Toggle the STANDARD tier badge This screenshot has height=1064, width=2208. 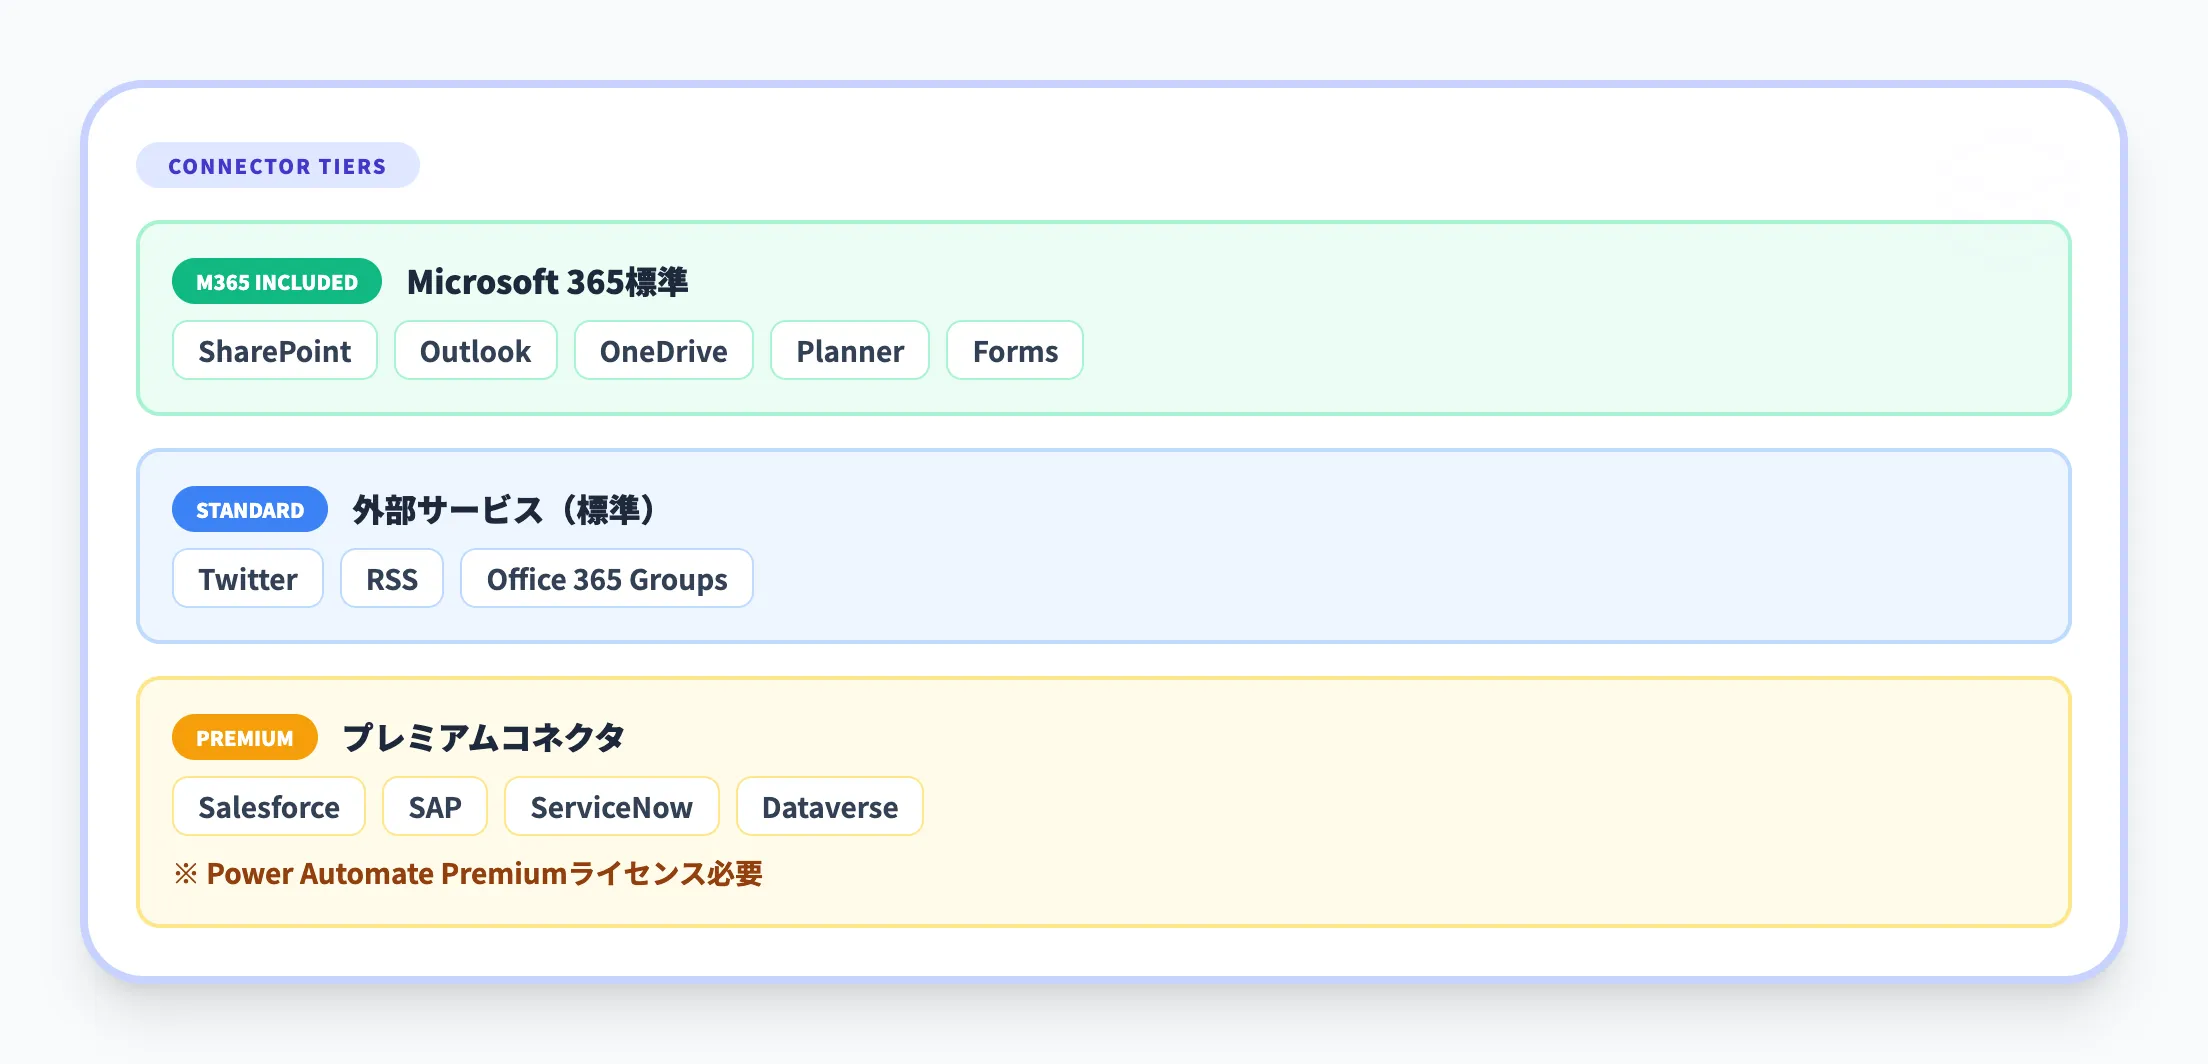249,509
